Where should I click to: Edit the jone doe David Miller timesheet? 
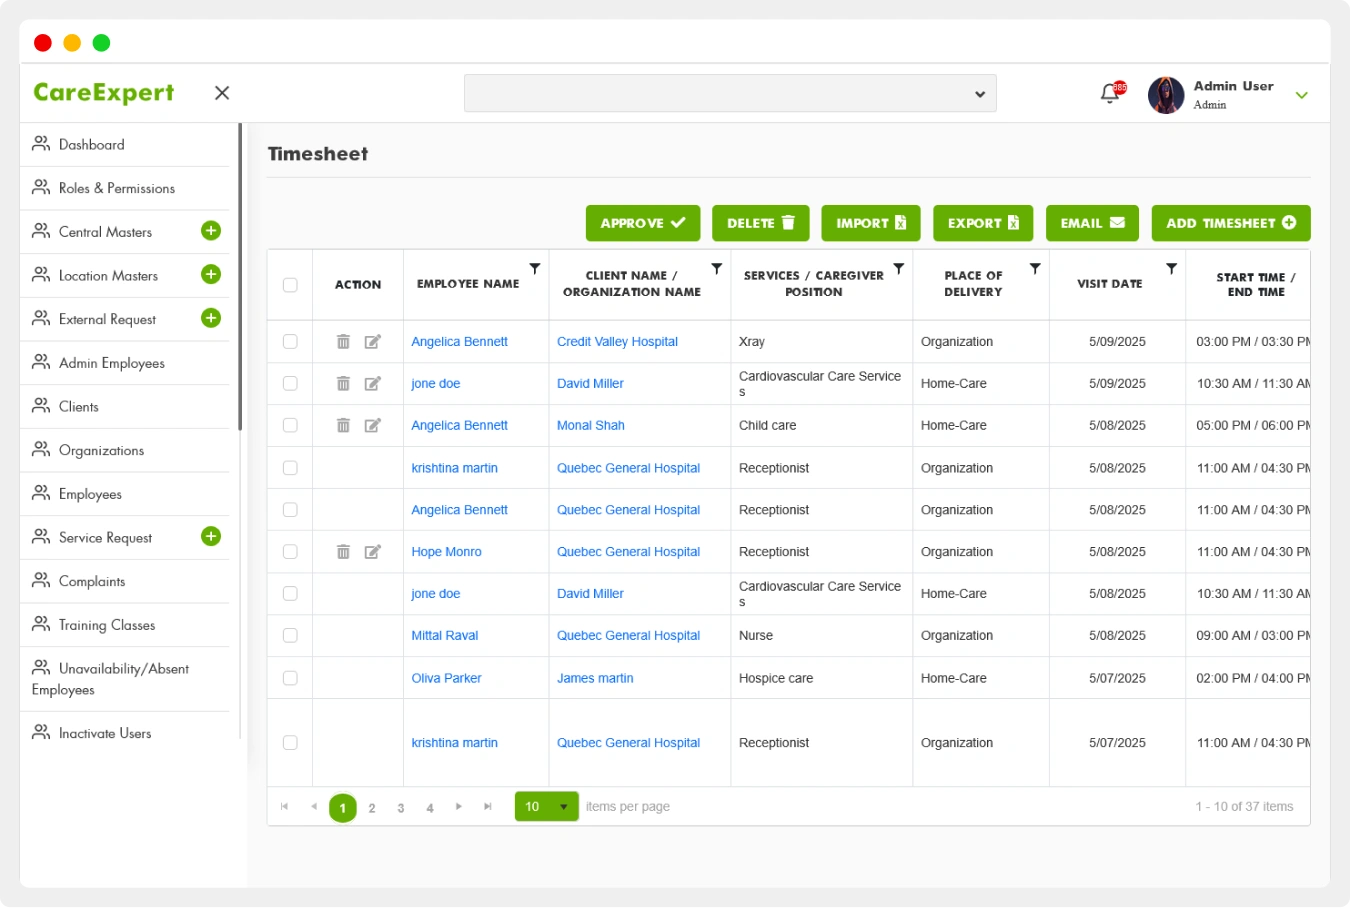(372, 383)
